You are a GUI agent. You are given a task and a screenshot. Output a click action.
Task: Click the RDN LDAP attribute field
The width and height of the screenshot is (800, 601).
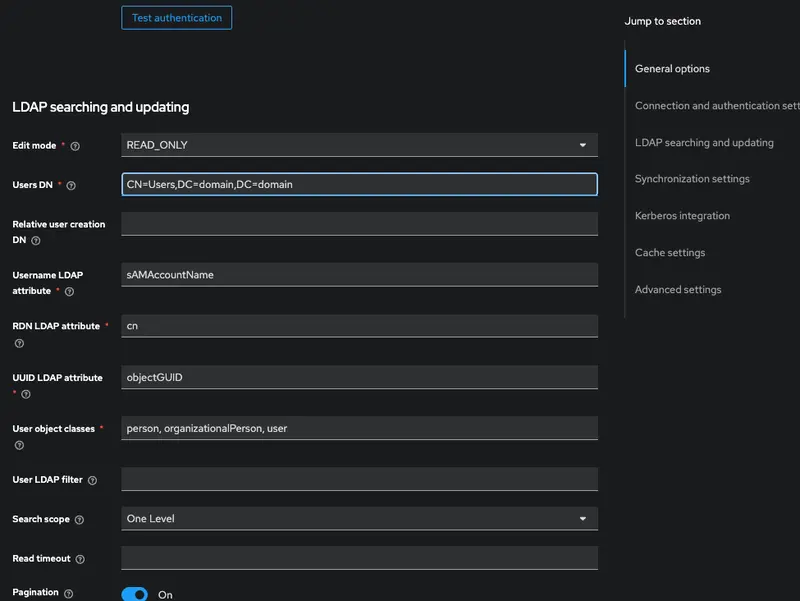[x=359, y=325]
